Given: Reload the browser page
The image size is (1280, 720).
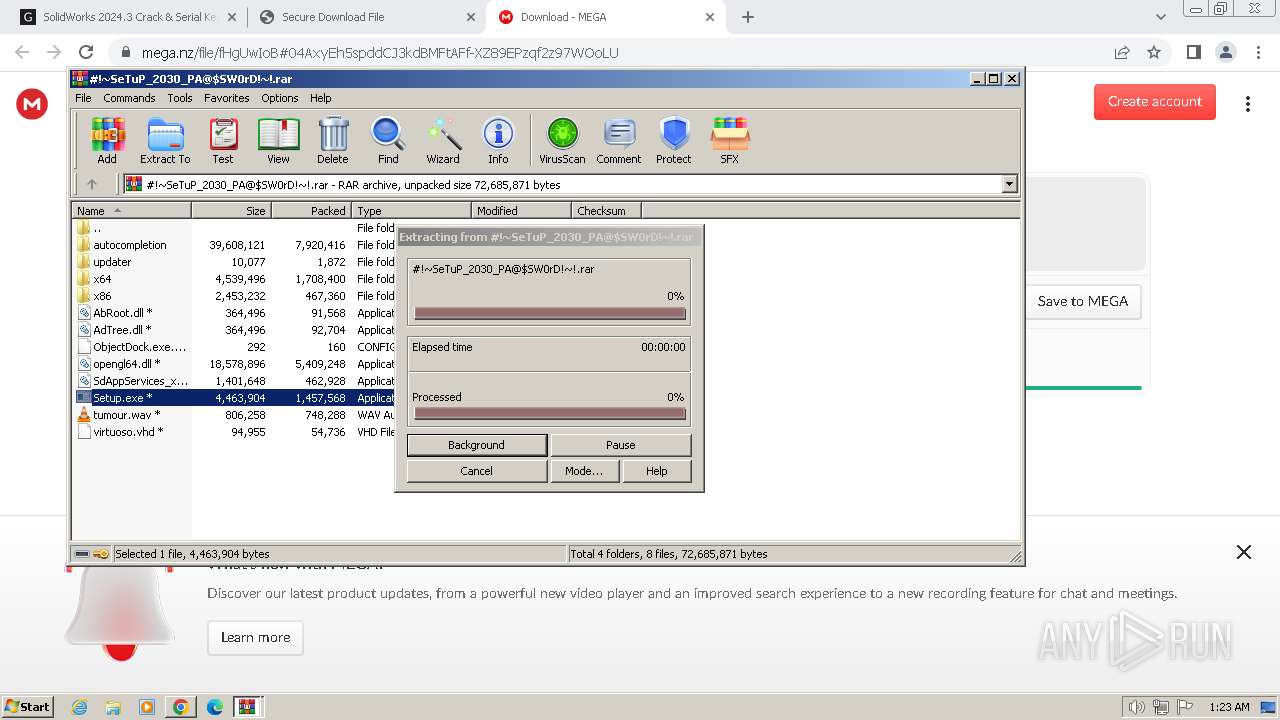Looking at the screenshot, I should (86, 52).
